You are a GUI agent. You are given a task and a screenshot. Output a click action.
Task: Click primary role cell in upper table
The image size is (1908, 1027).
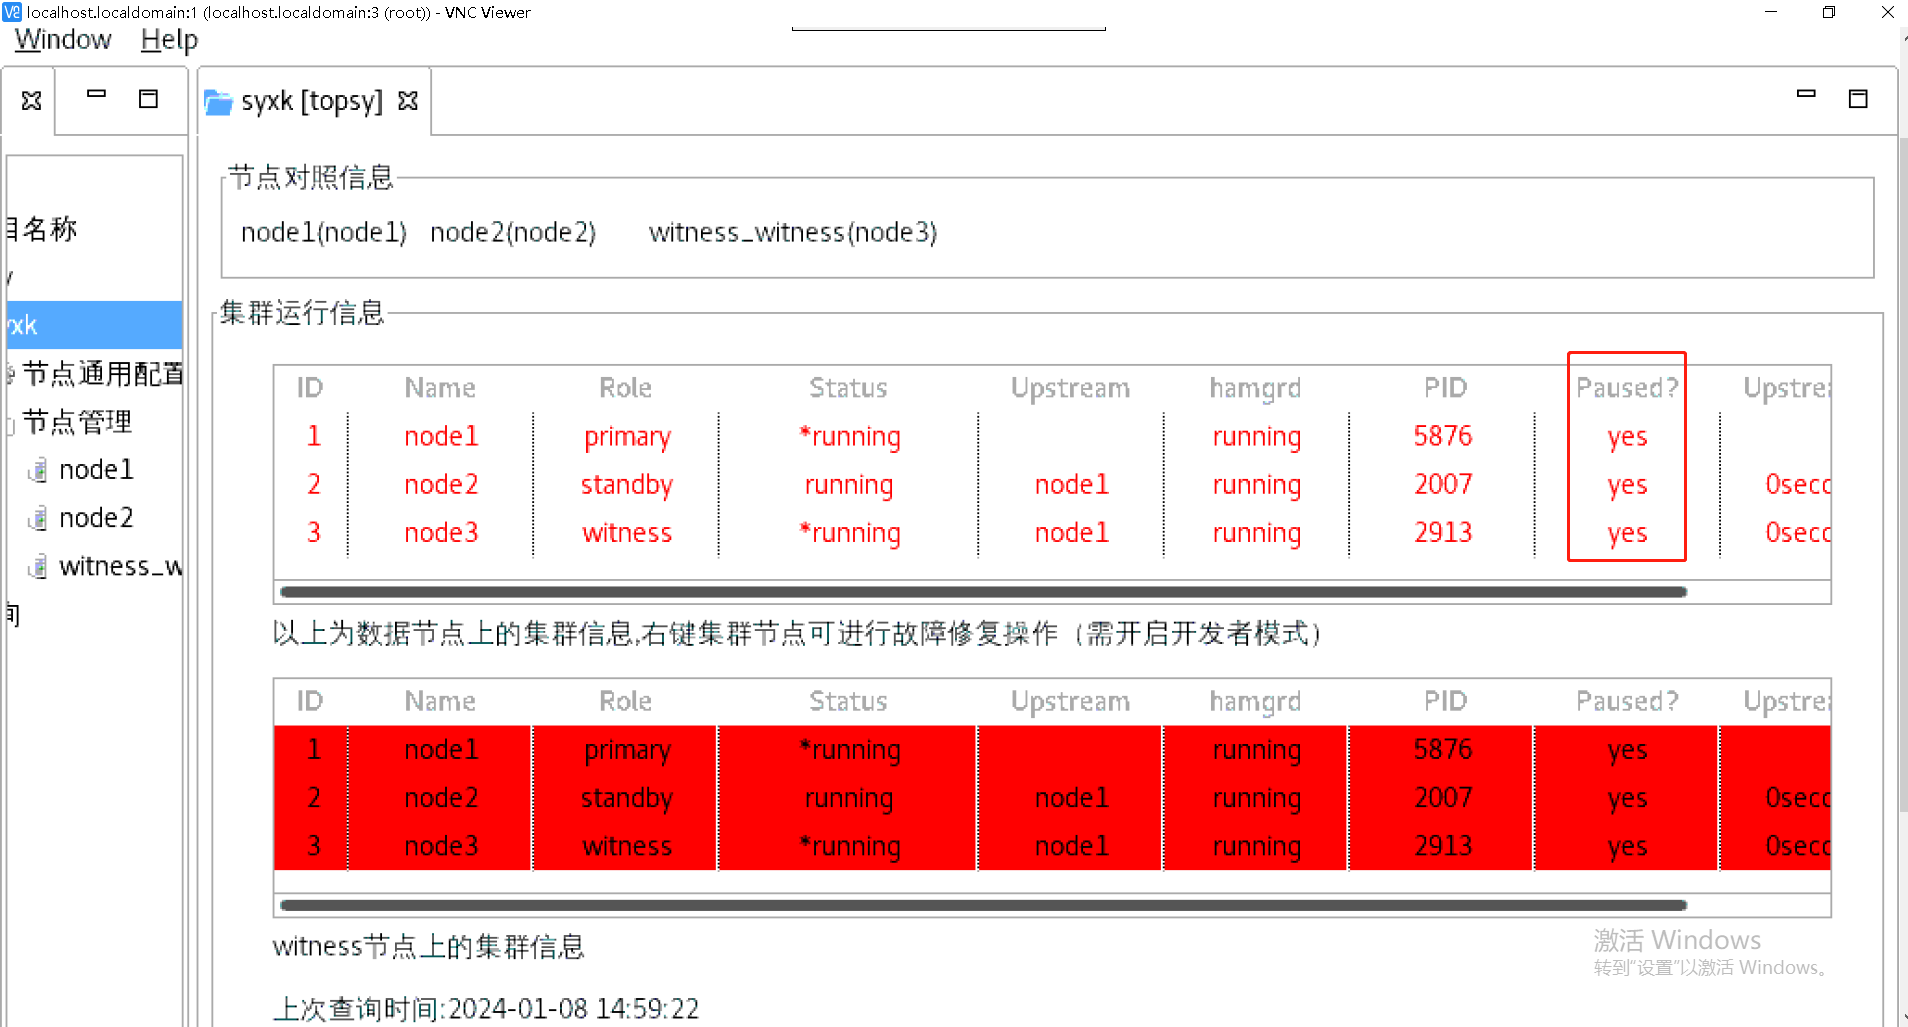click(x=627, y=437)
